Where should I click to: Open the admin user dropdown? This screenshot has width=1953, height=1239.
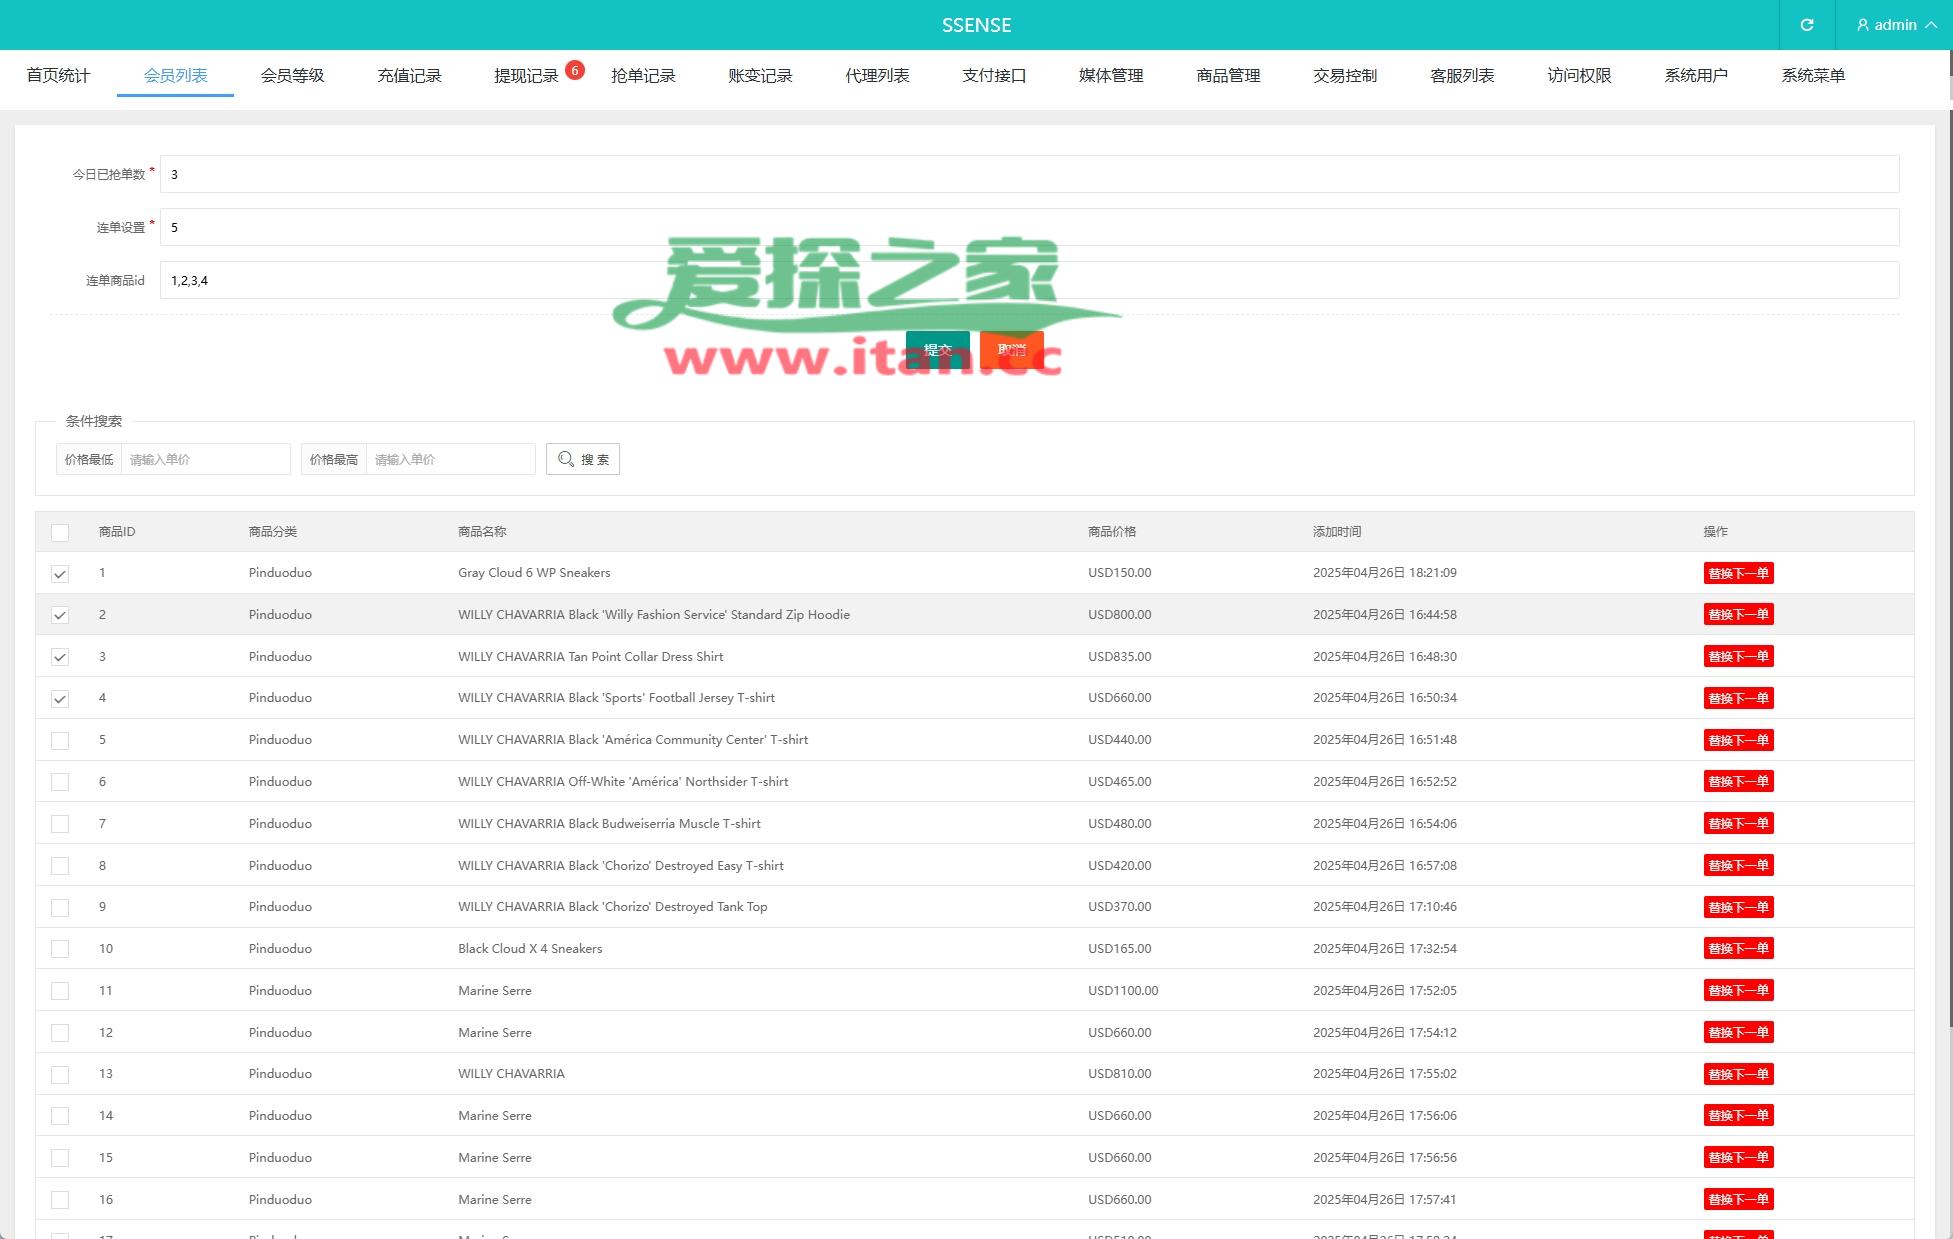(x=1895, y=25)
